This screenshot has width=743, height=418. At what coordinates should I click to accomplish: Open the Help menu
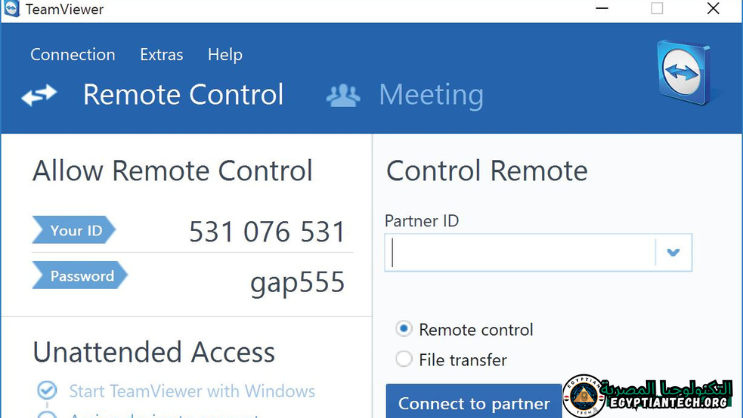coord(225,55)
